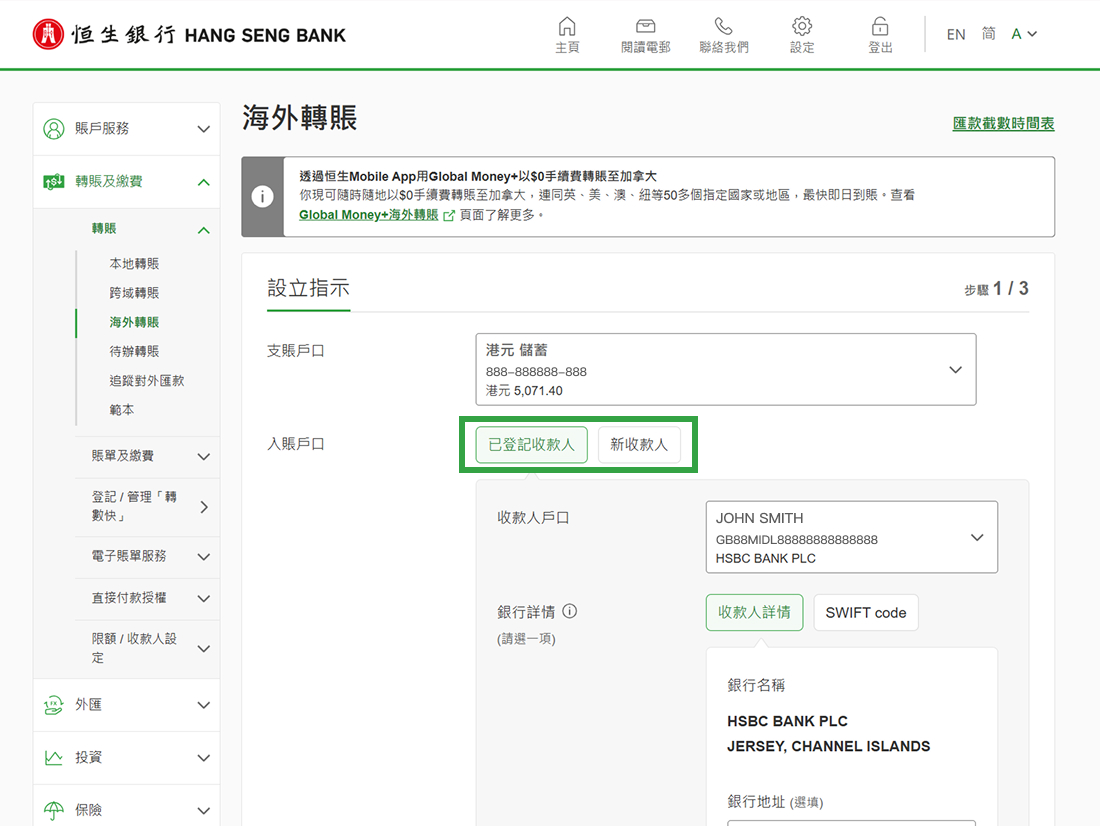Open the remittance cut-off timetable link
Viewport: 1100px width, 826px height.
pyautogui.click(x=1003, y=124)
